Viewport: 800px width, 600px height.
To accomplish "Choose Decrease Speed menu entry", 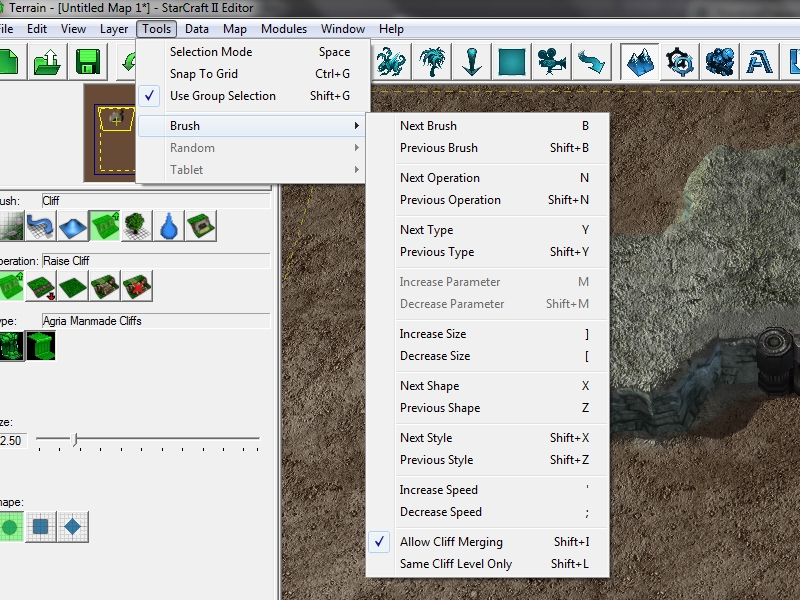I will coord(488,512).
